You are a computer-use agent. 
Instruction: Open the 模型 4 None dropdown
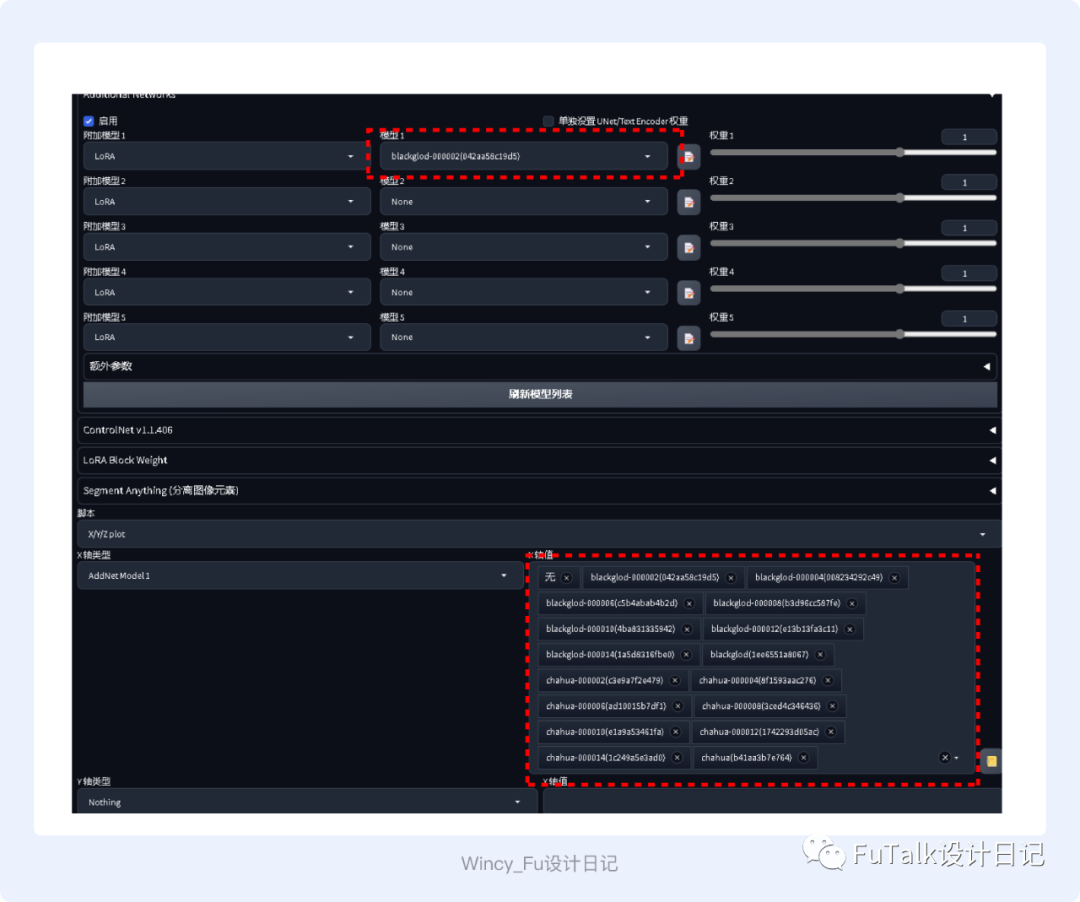523,293
